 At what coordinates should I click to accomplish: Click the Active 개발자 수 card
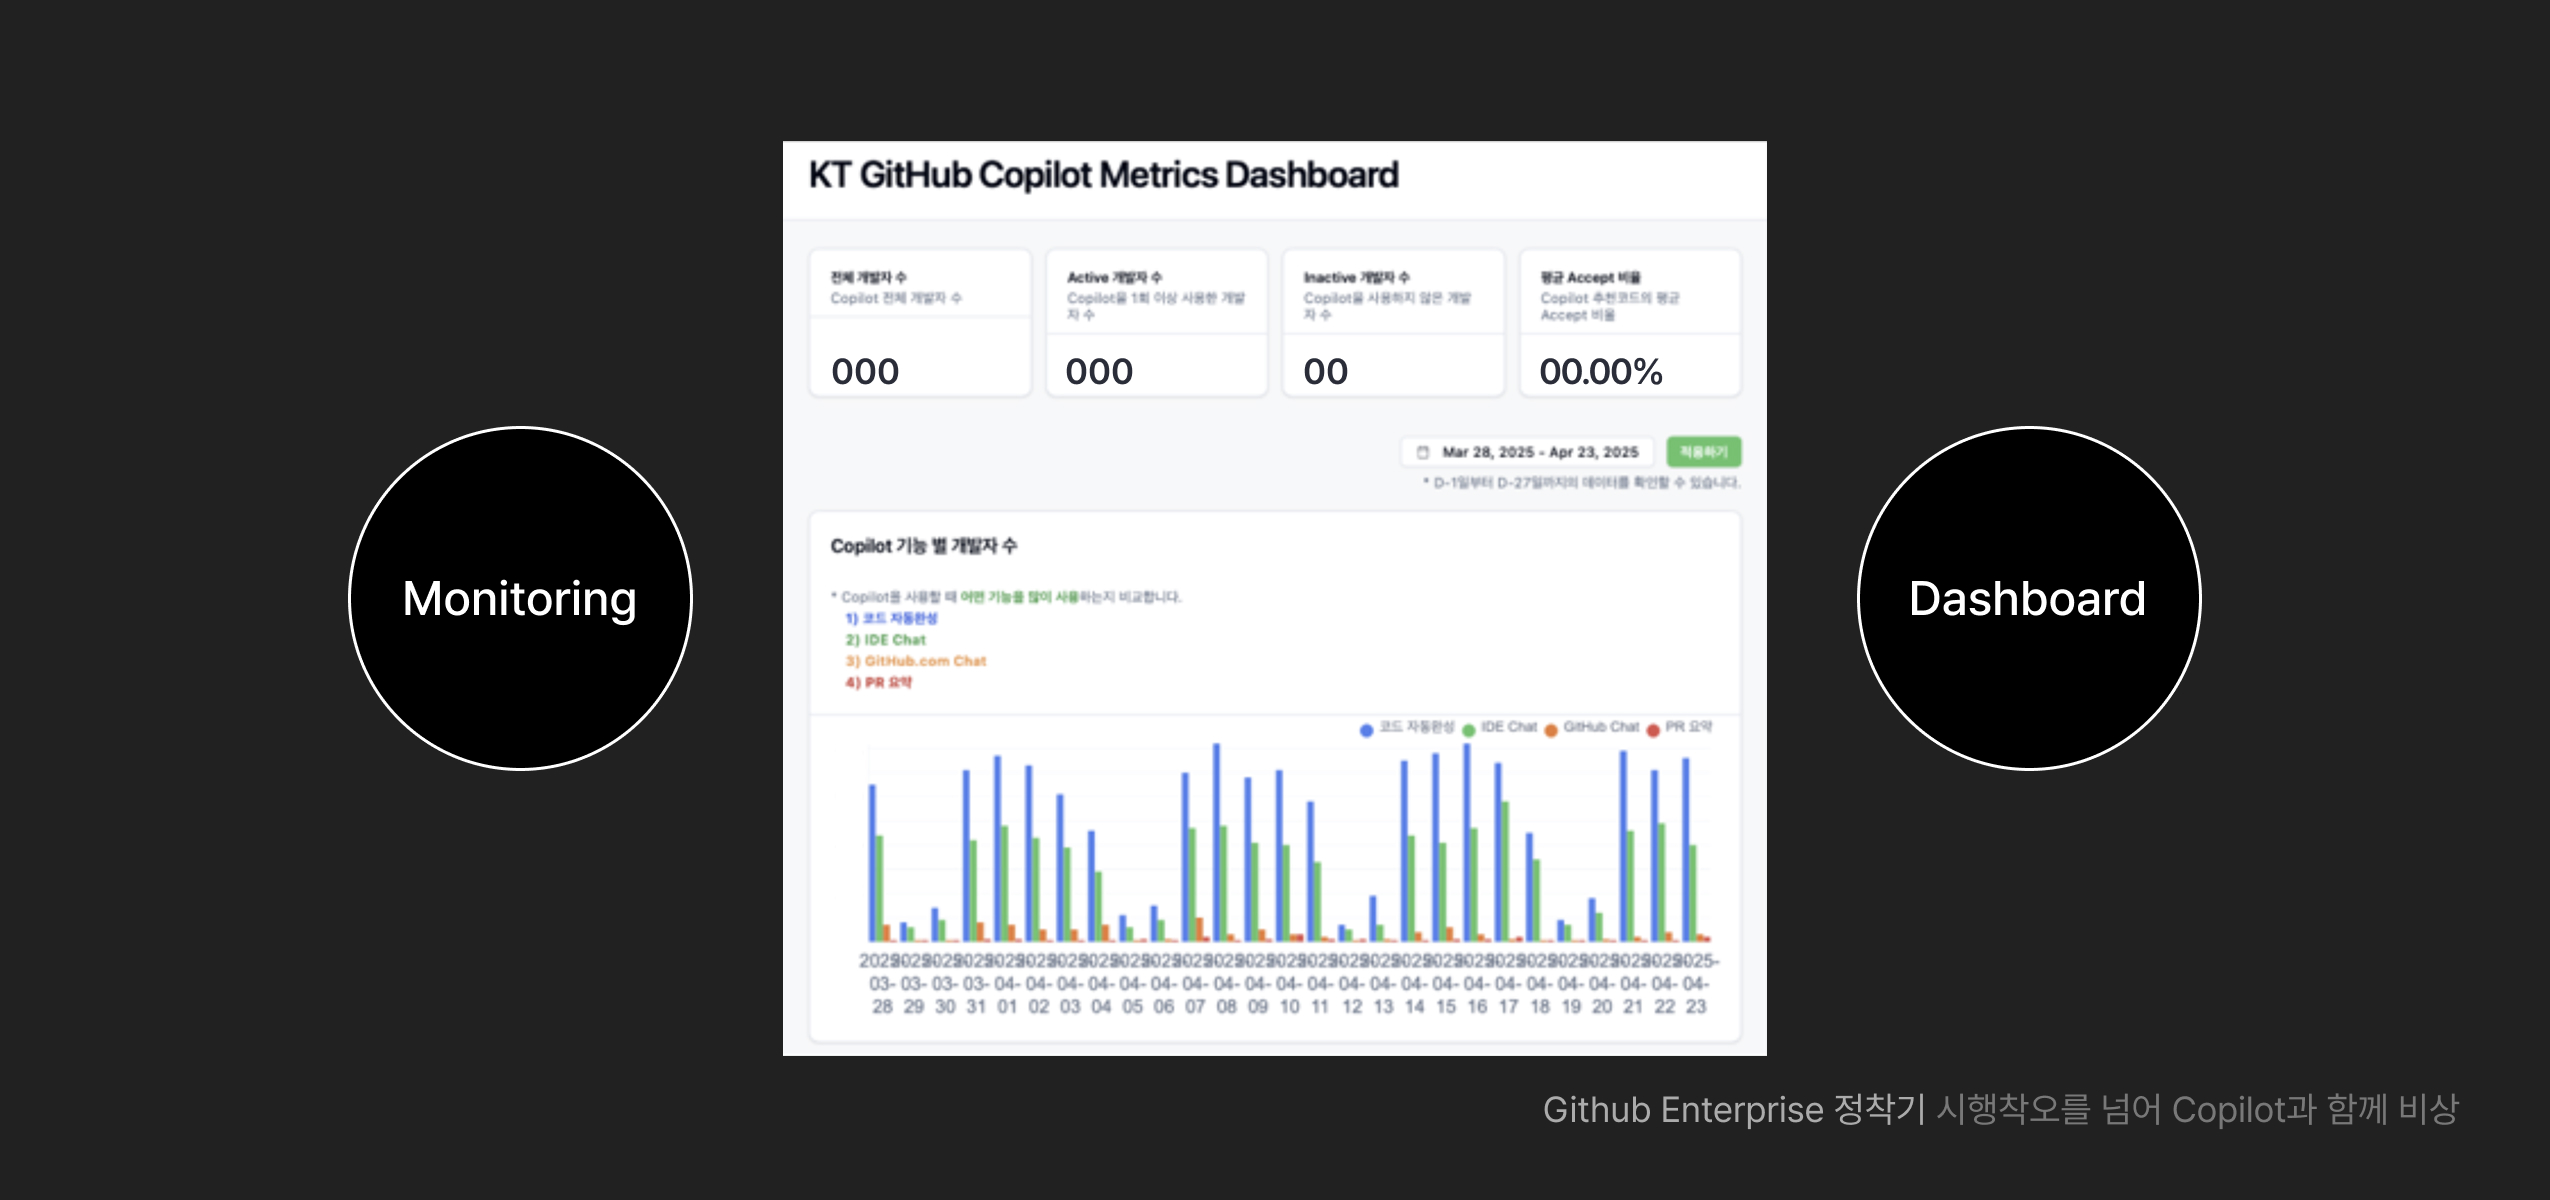tap(1157, 323)
